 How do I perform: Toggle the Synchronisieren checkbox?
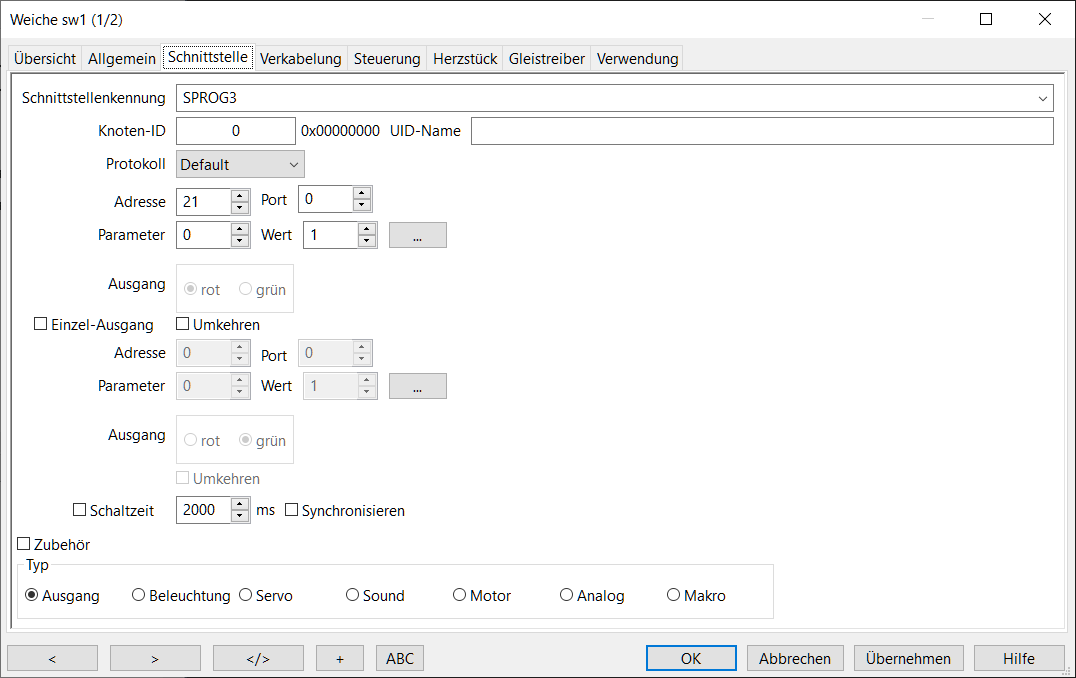(x=292, y=510)
